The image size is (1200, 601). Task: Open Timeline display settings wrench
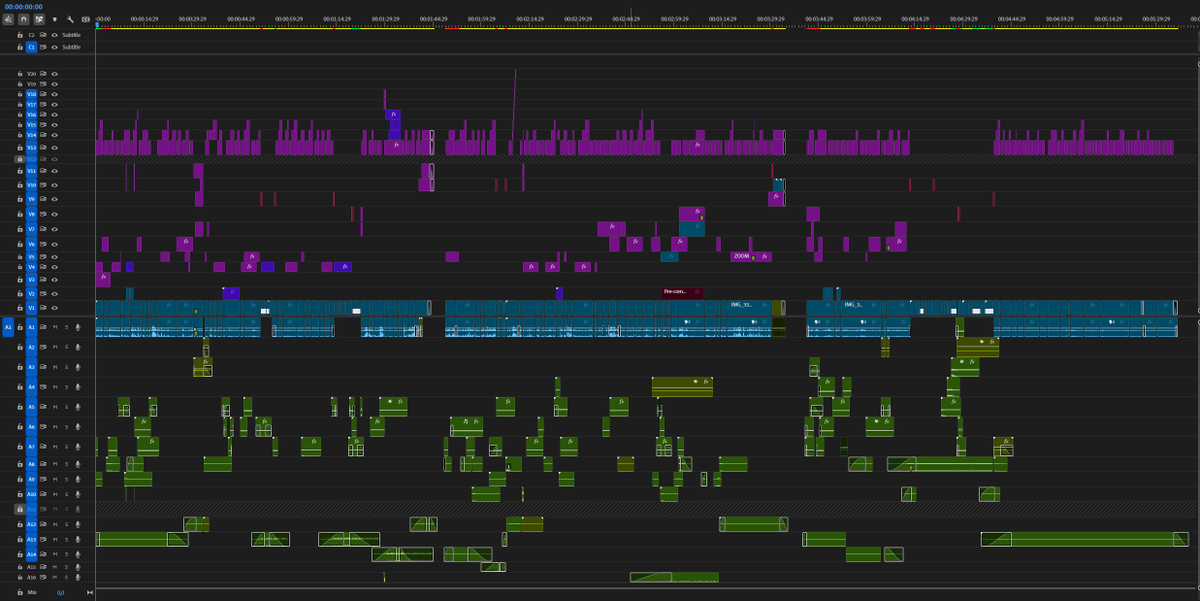pos(70,19)
